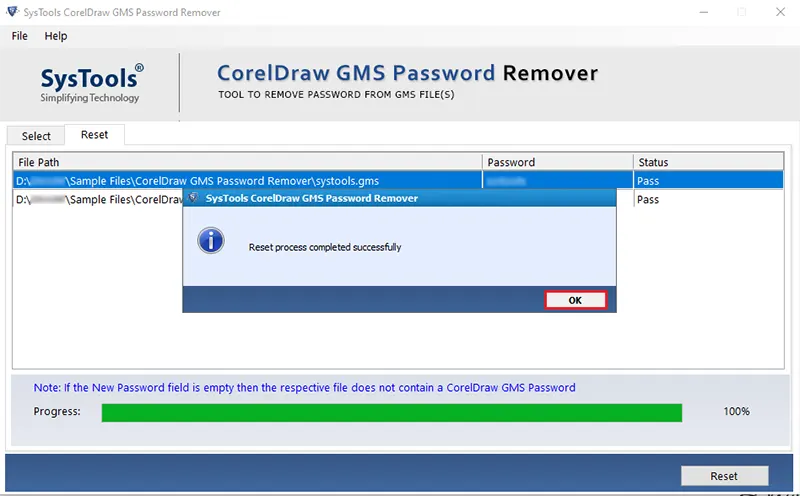Select the second file row
Image resolution: width=800 pixels, height=496 pixels.
[x=398, y=199]
